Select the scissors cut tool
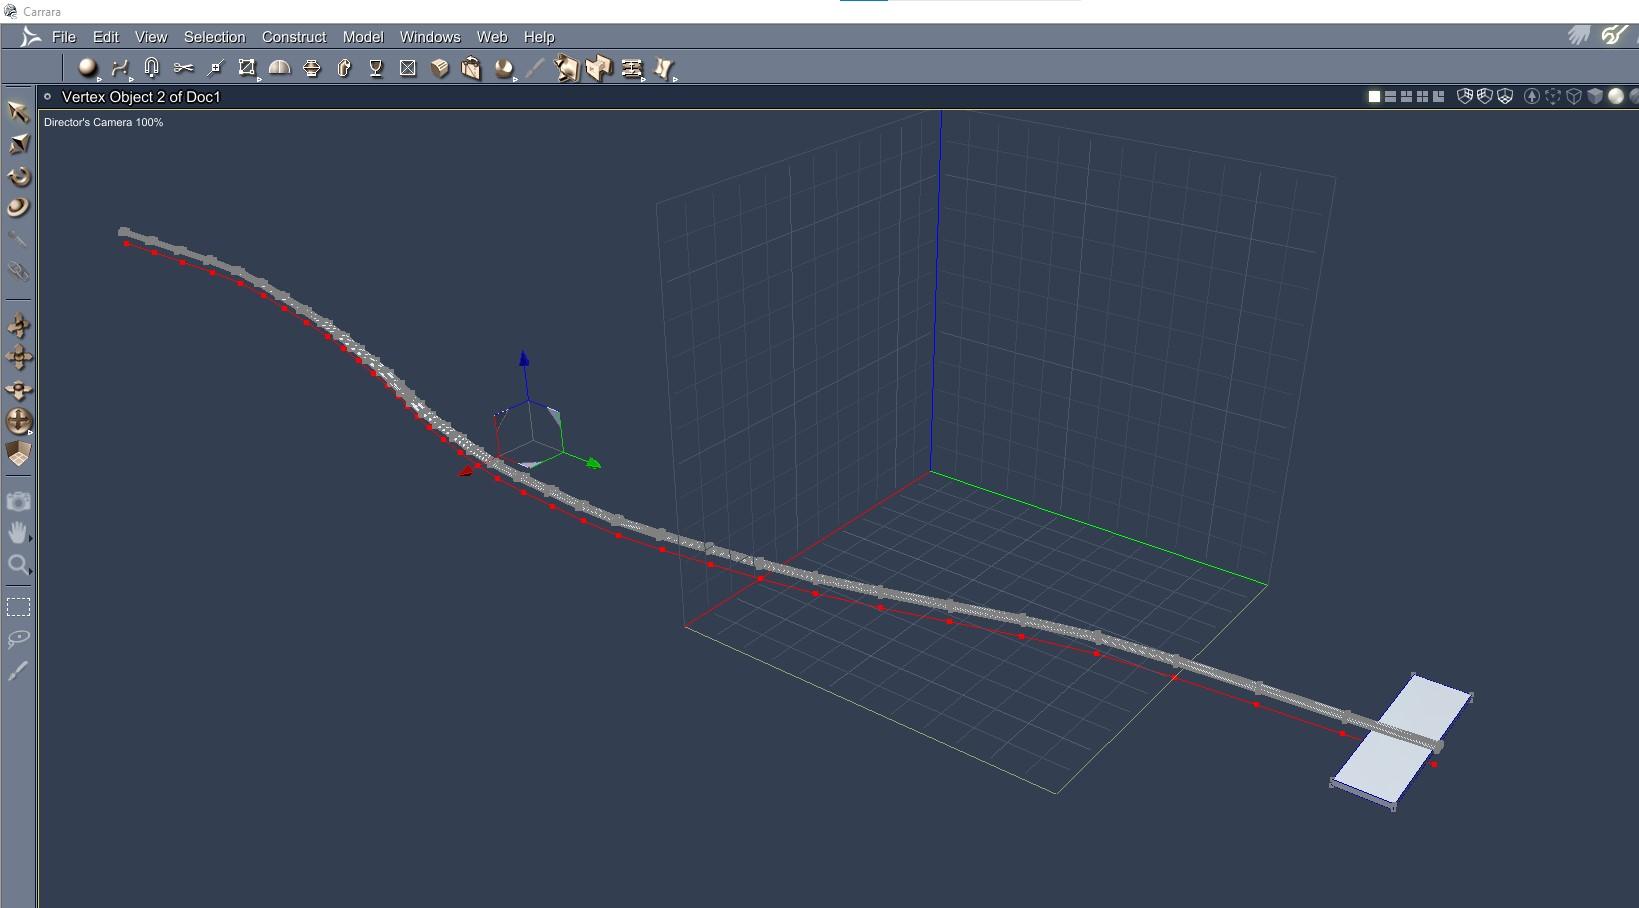Viewport: 1639px width, 908px height. click(183, 67)
